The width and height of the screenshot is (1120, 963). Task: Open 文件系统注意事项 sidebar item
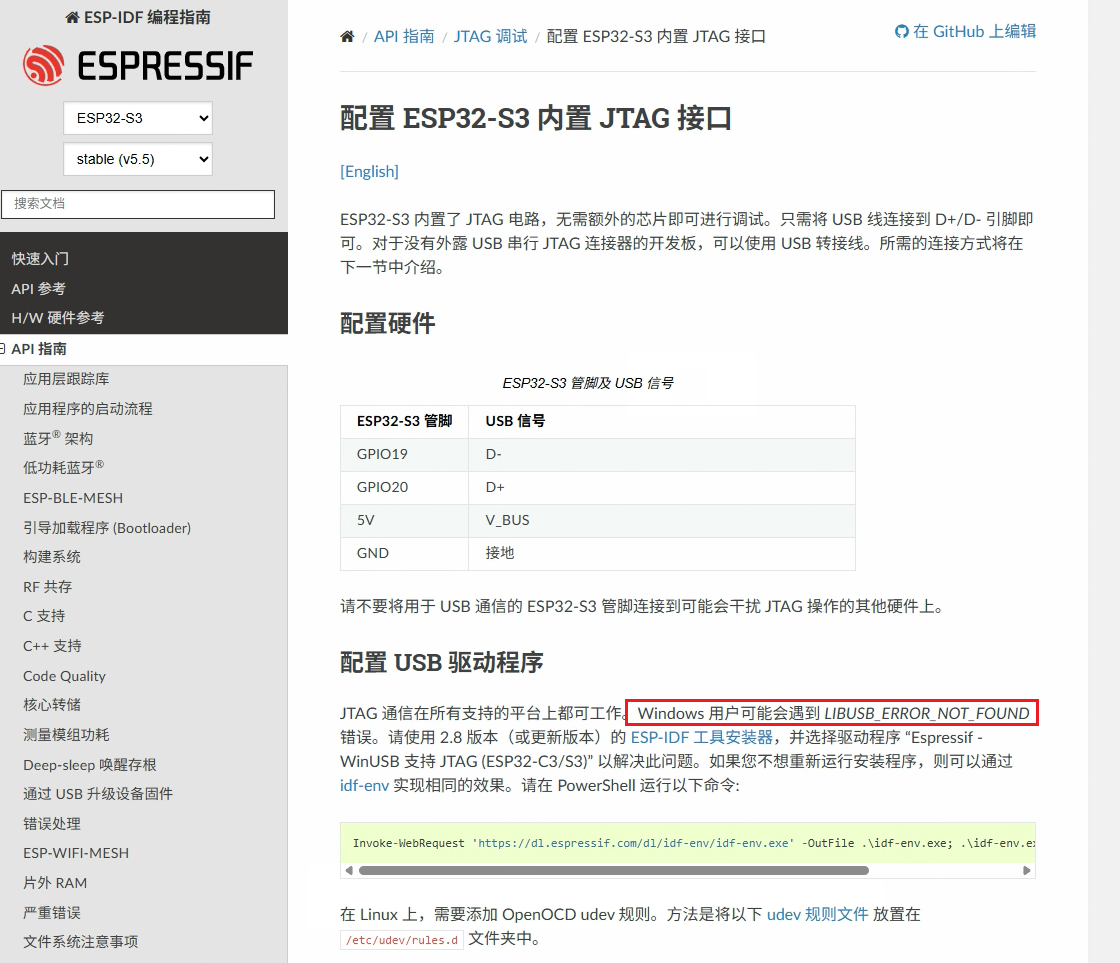(x=81, y=942)
